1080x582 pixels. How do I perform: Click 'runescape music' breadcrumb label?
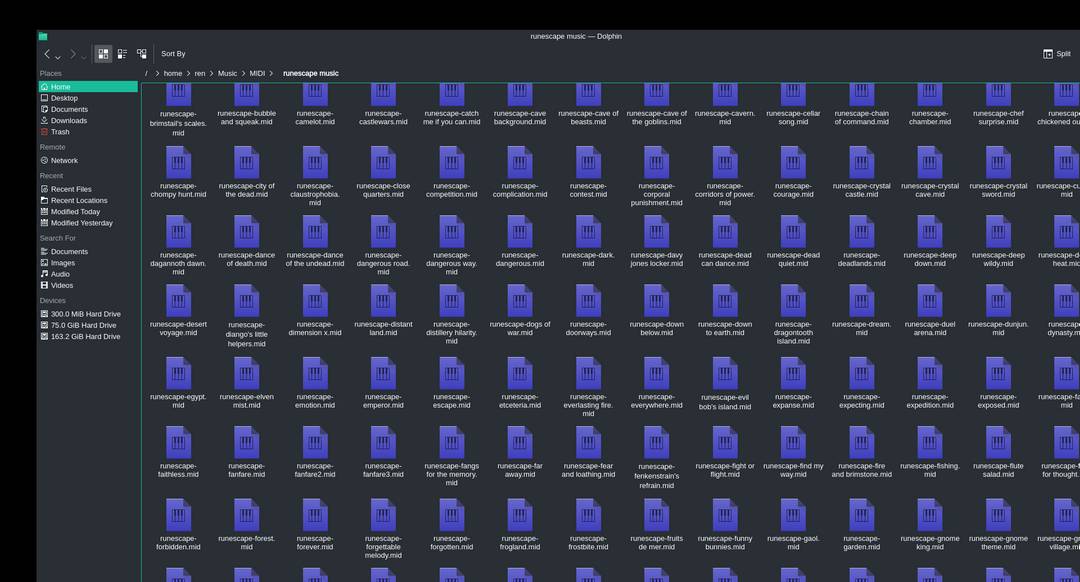point(311,73)
